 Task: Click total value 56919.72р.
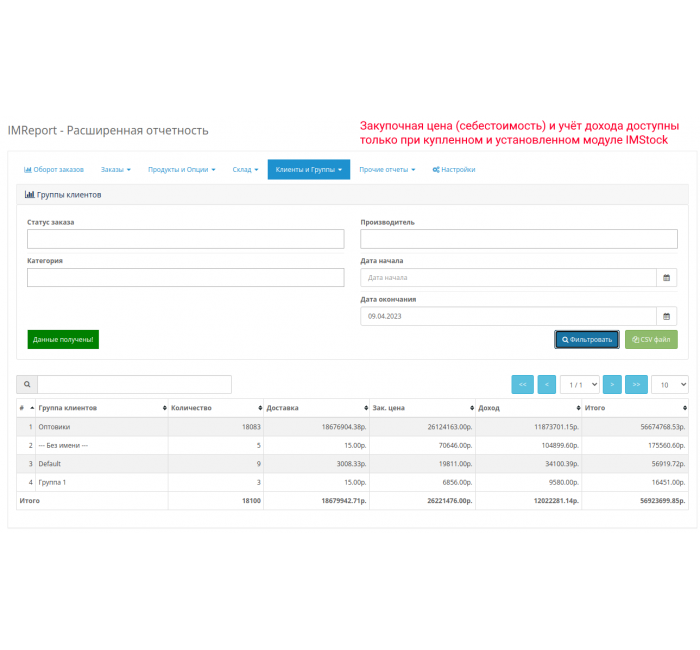coord(668,464)
